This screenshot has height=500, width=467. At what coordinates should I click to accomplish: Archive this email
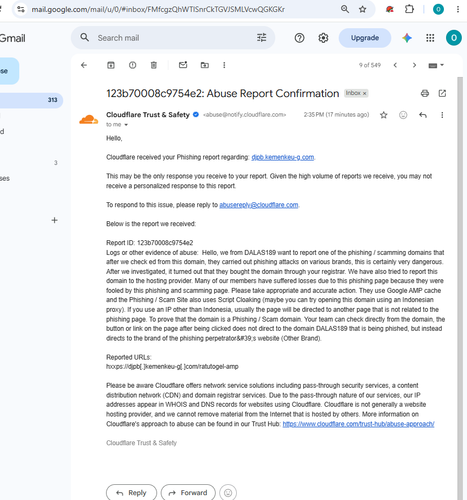111,65
